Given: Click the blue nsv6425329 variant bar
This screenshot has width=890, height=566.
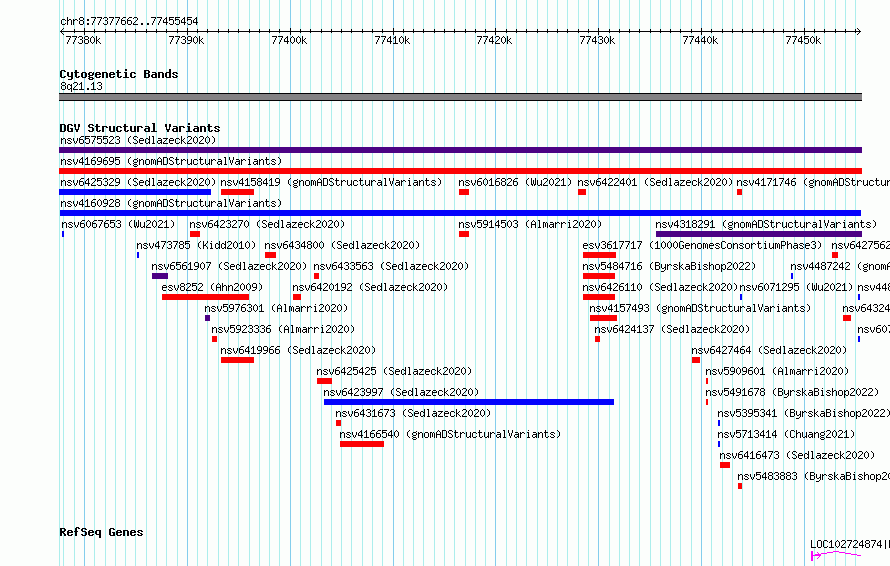Looking at the screenshot, I should tap(135, 192).
